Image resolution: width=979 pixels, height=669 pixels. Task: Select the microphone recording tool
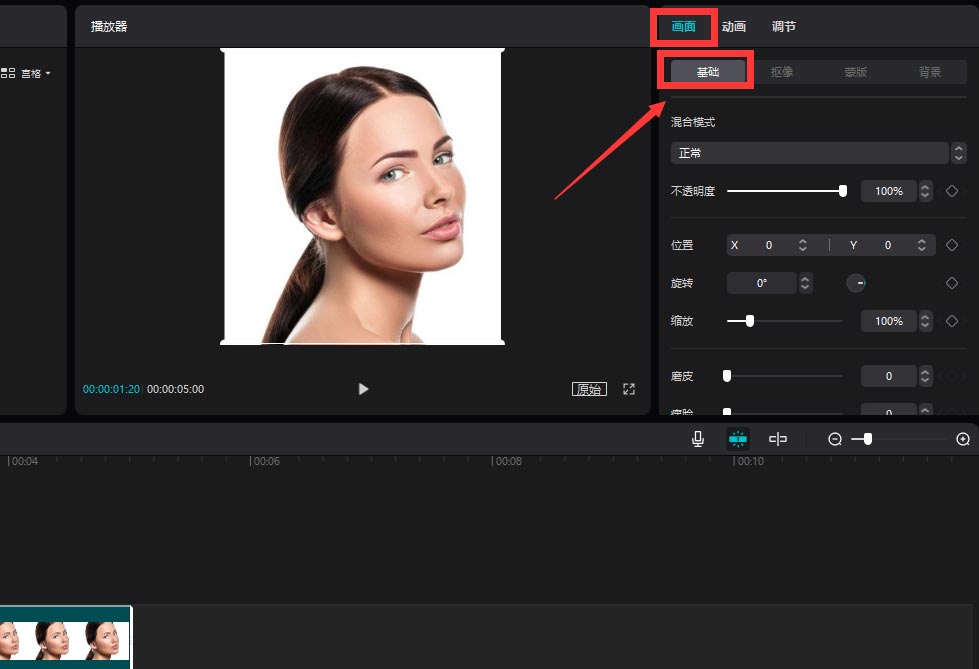(x=698, y=438)
